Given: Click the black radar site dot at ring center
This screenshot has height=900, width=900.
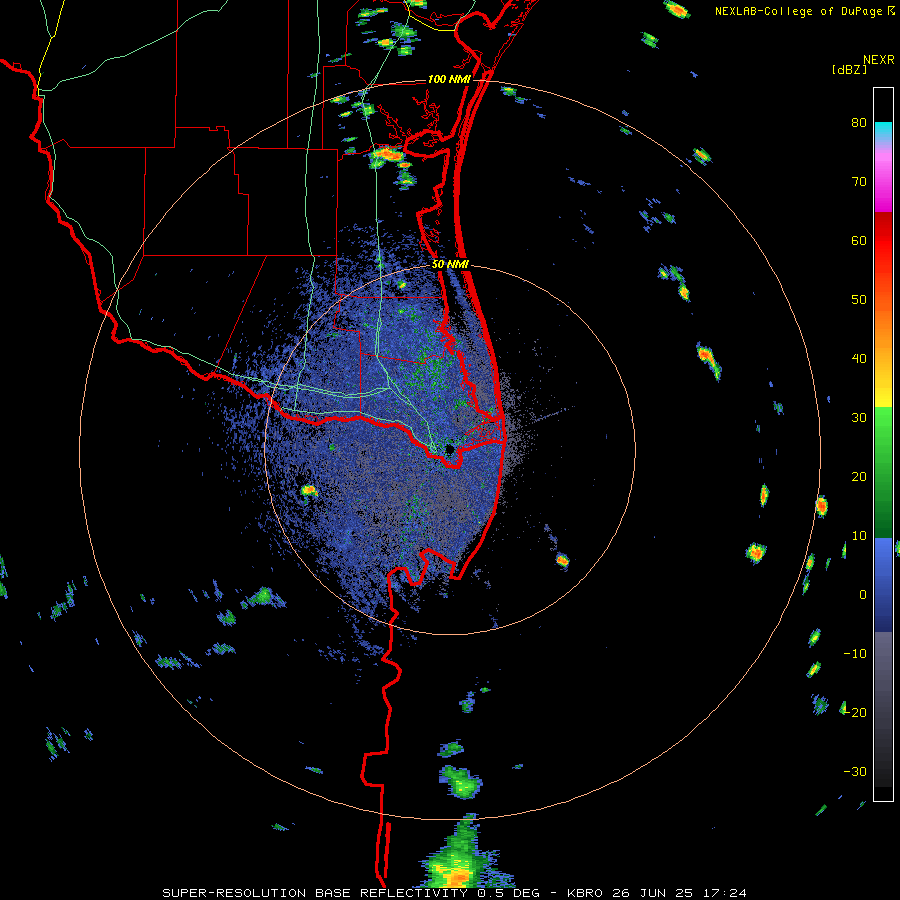Looking at the screenshot, I should pyautogui.click(x=450, y=449).
